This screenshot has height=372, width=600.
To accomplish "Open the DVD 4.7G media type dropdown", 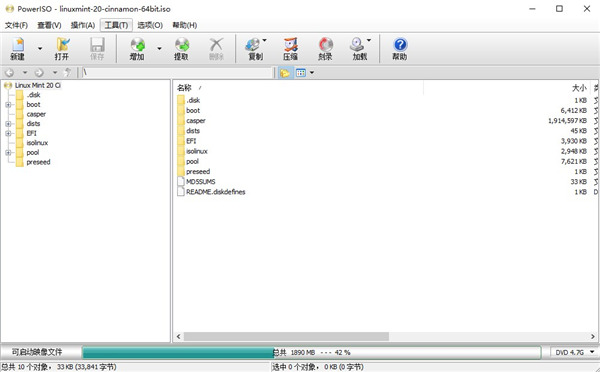I will tap(574, 352).
